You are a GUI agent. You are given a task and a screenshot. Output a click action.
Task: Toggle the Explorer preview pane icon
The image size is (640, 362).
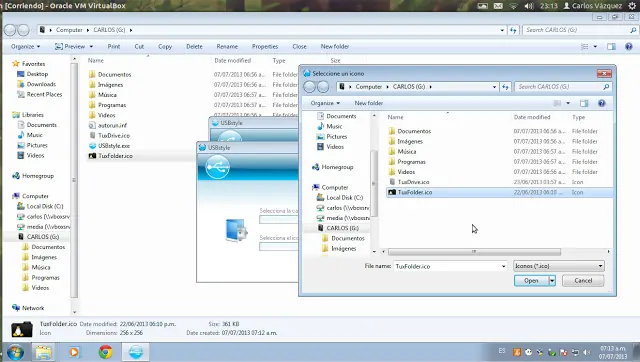pos(611,47)
